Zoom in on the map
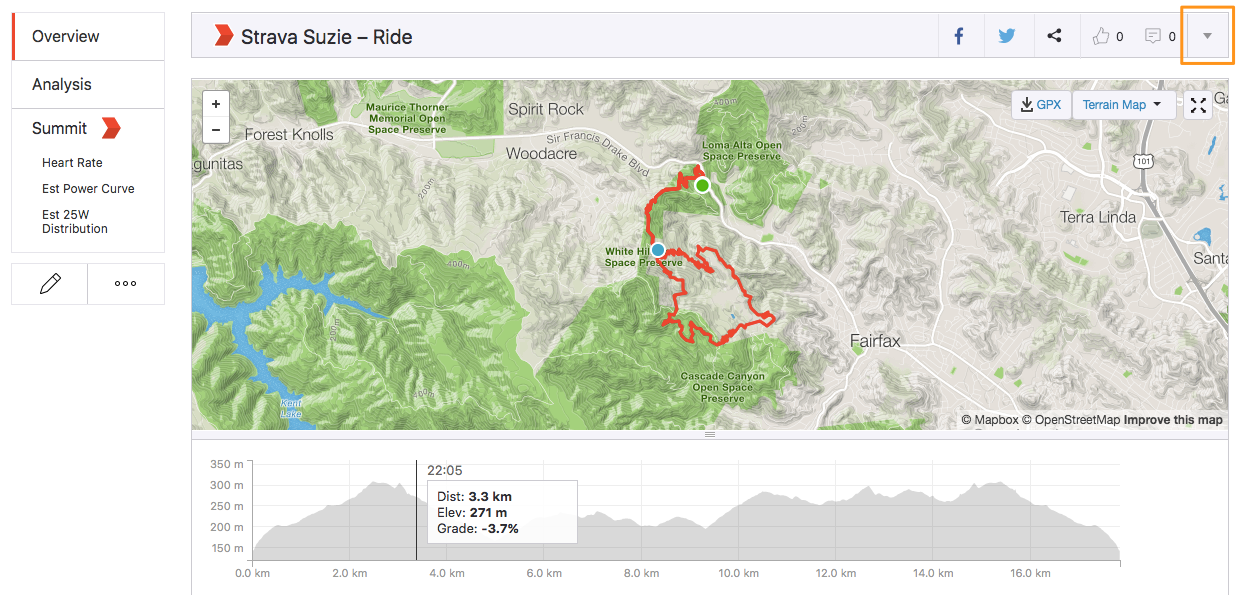The height and width of the screenshot is (595, 1240). pos(215,103)
